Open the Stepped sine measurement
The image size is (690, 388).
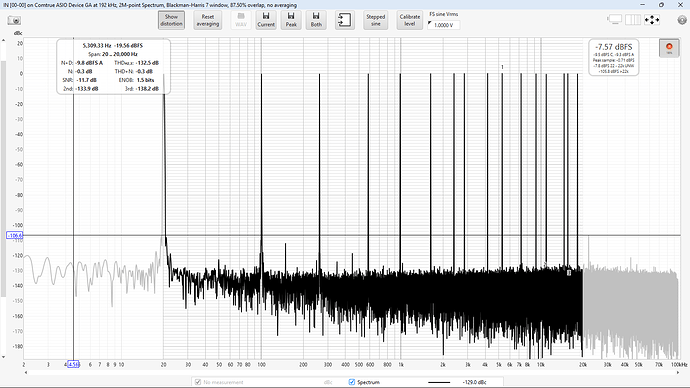coord(375,20)
